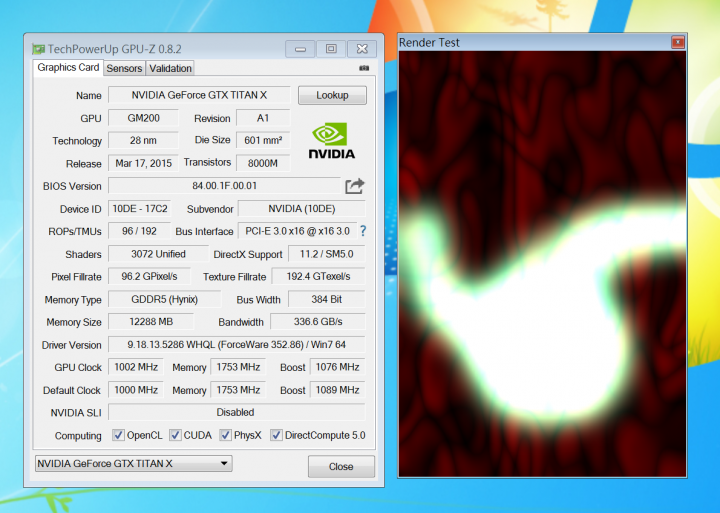
Task: Click the Transistors field 8000M
Action: tap(263, 163)
